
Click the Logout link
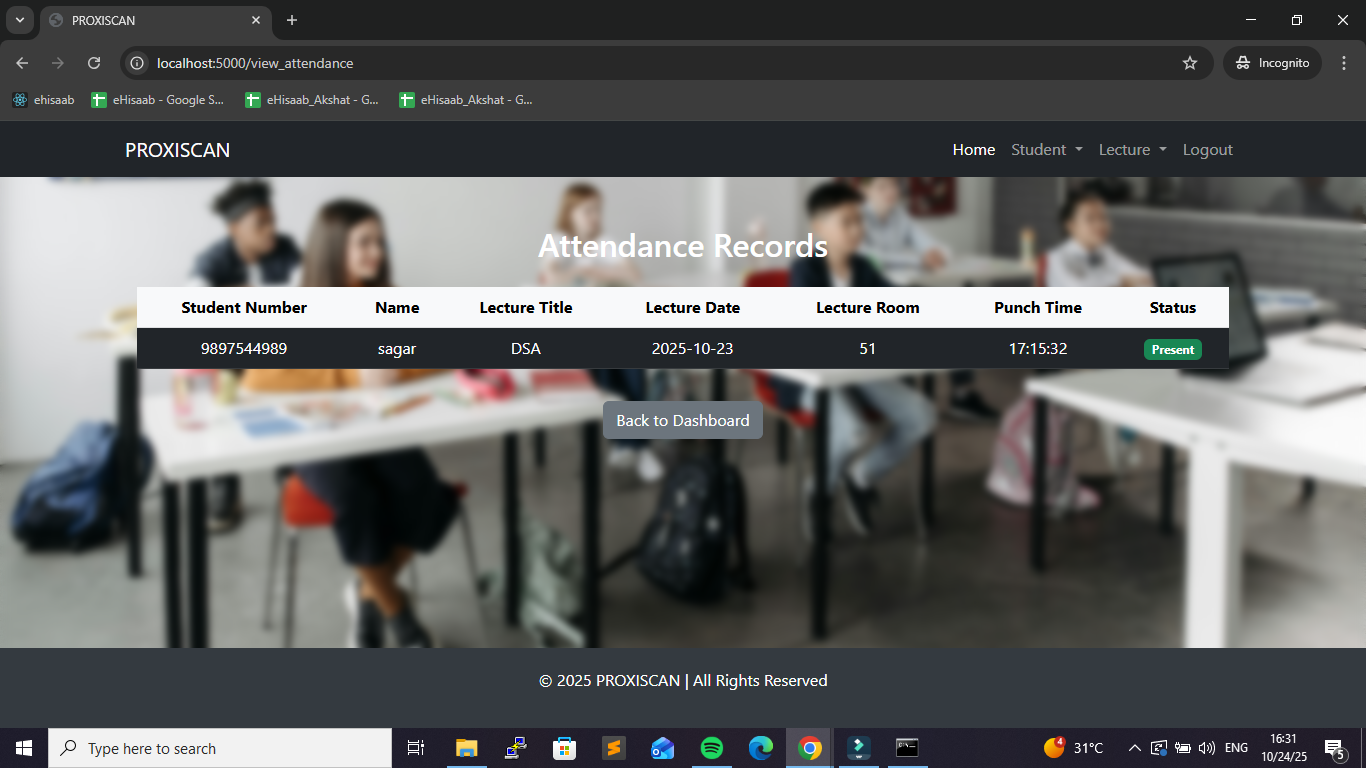point(1207,150)
